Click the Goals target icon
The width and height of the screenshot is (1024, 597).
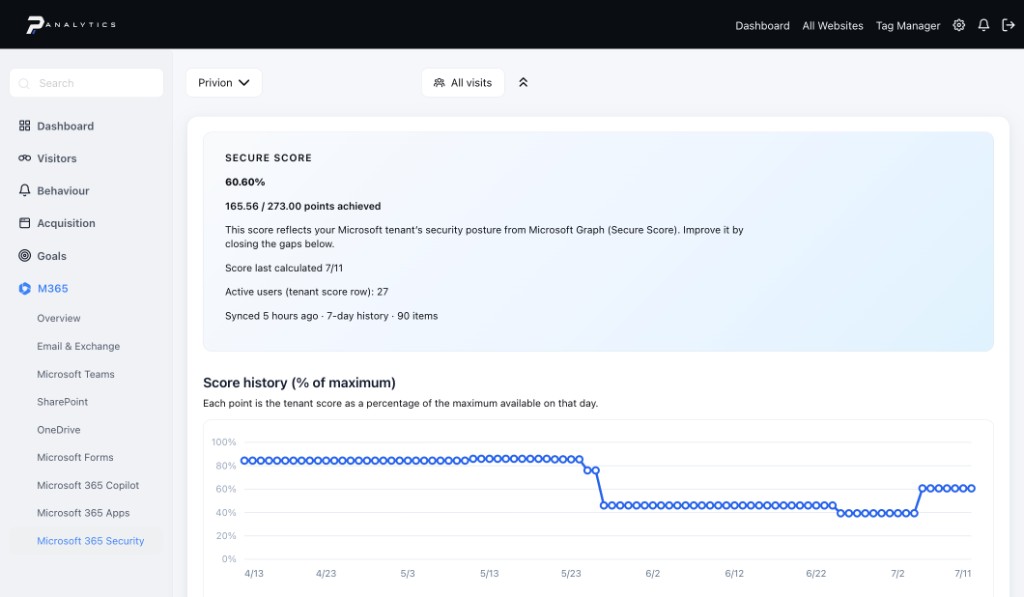point(24,255)
